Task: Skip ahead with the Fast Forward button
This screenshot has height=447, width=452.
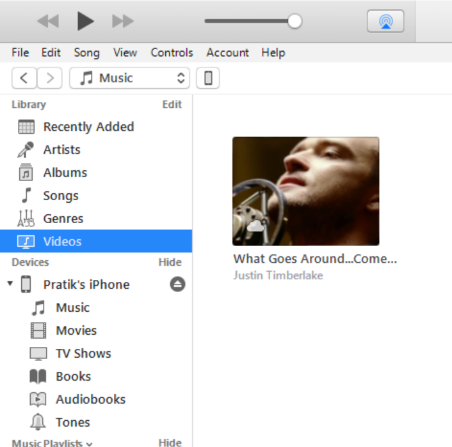Action: 123,21
